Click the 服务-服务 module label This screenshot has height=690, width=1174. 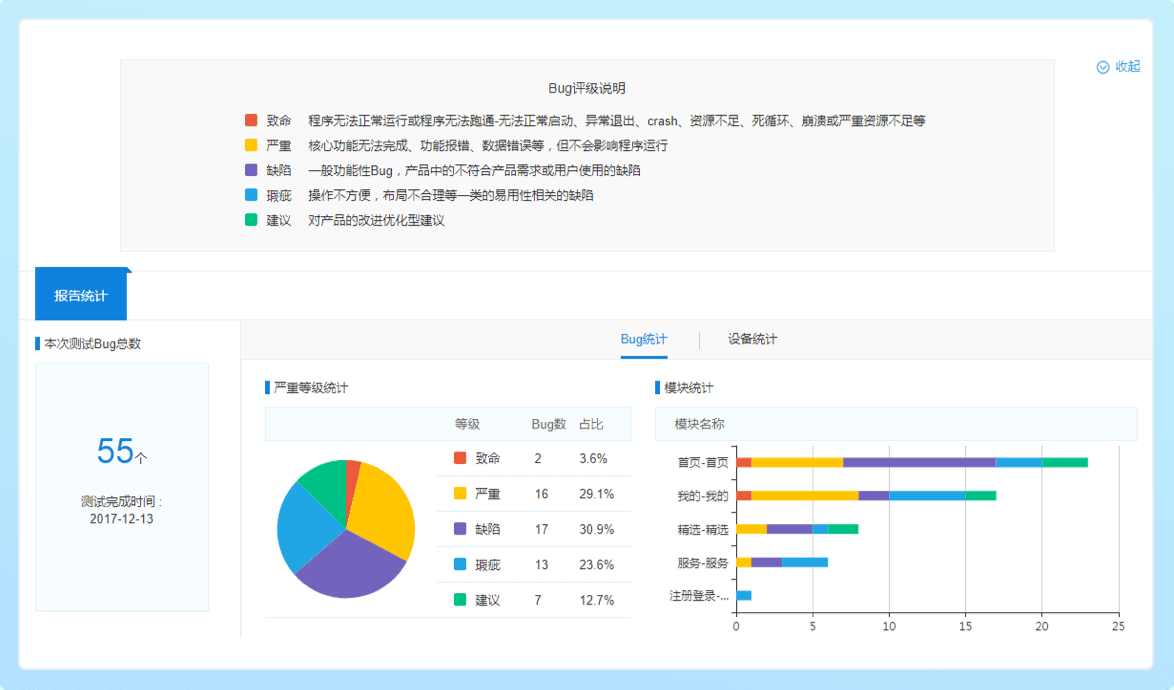[x=702, y=562]
